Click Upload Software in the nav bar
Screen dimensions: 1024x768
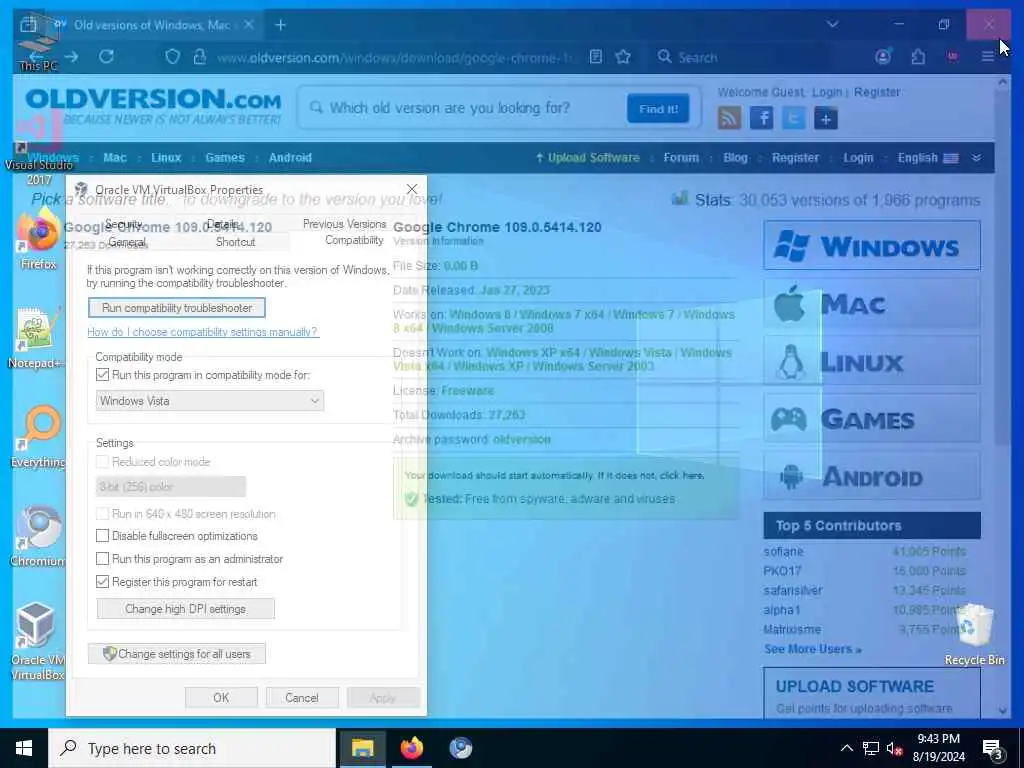click(587, 157)
